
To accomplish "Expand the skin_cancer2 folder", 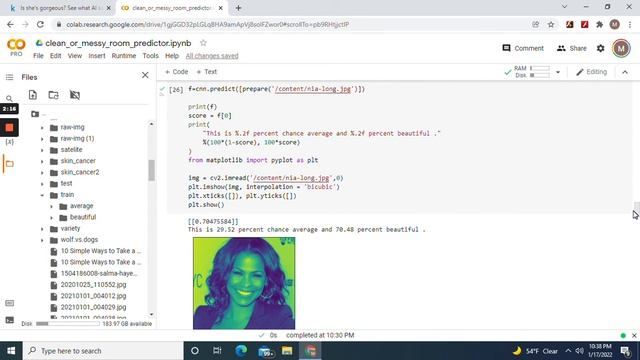I will tap(42, 173).
